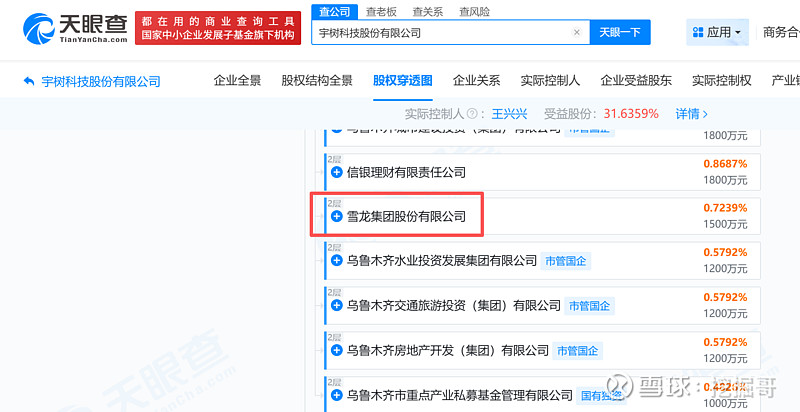Select 1800万元 amount of 信银理财
This screenshot has width=800, height=412.
(725, 180)
